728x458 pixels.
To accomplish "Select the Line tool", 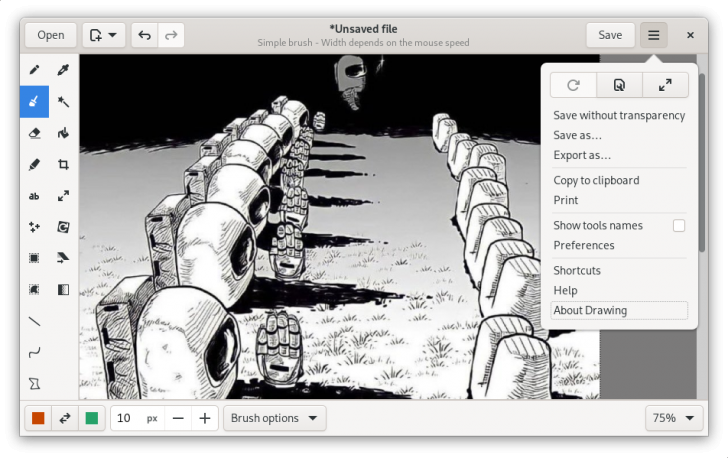I will (34, 321).
